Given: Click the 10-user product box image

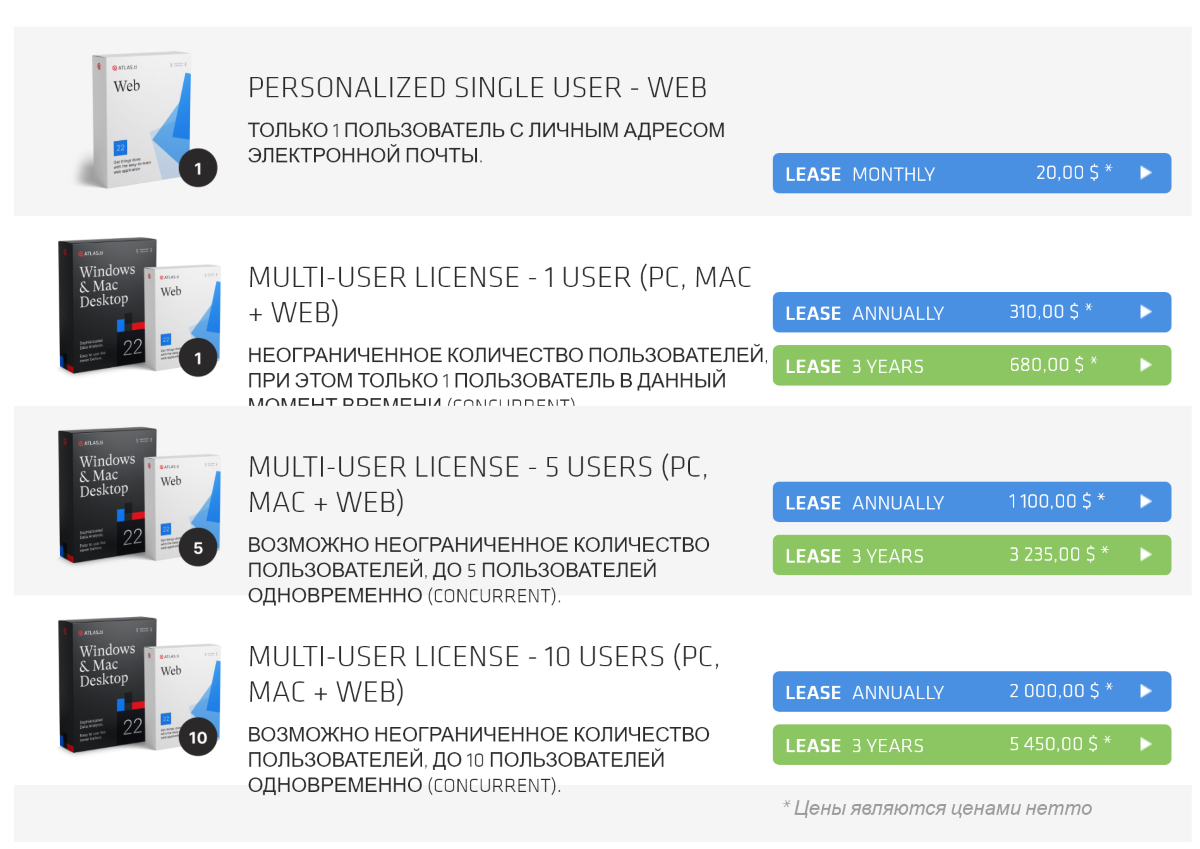Looking at the screenshot, I should coord(138,687).
